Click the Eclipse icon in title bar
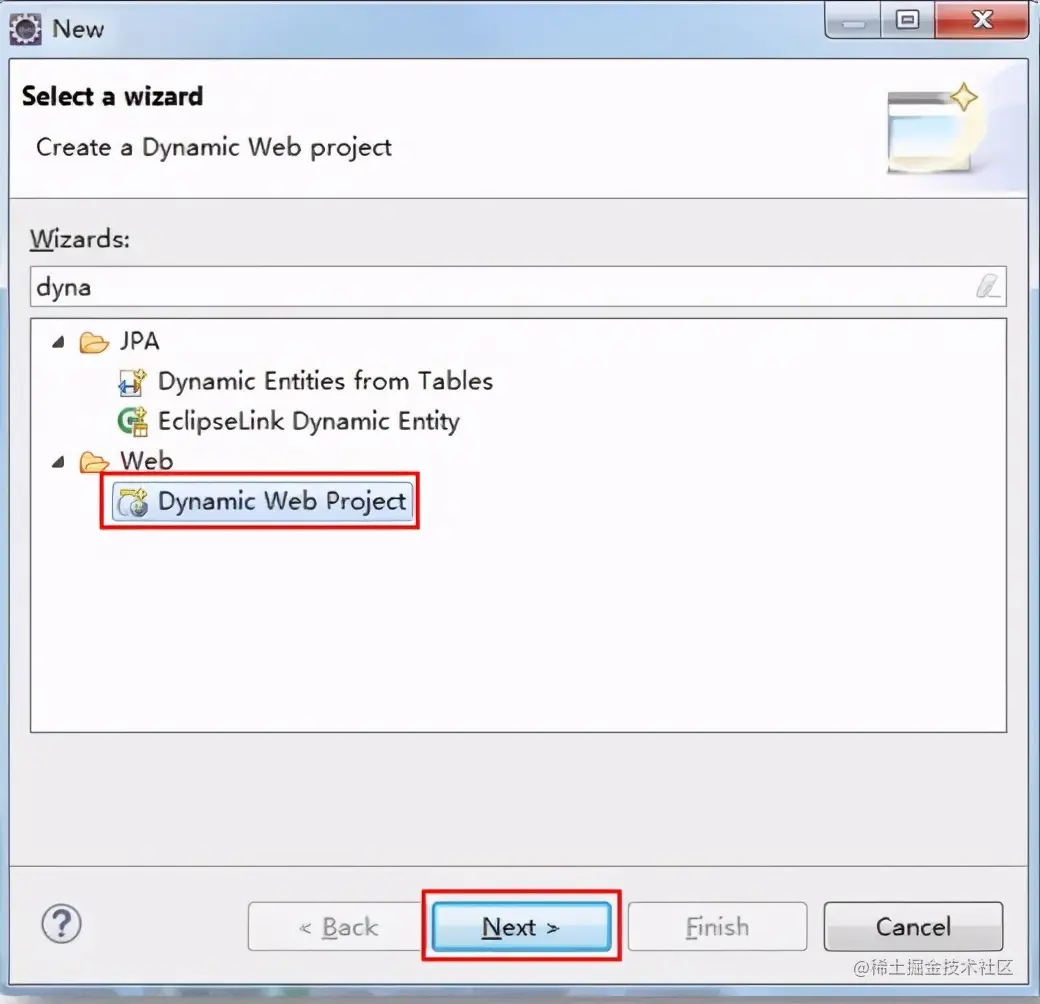The width and height of the screenshot is (1040, 1004). pyautogui.click(x=25, y=29)
